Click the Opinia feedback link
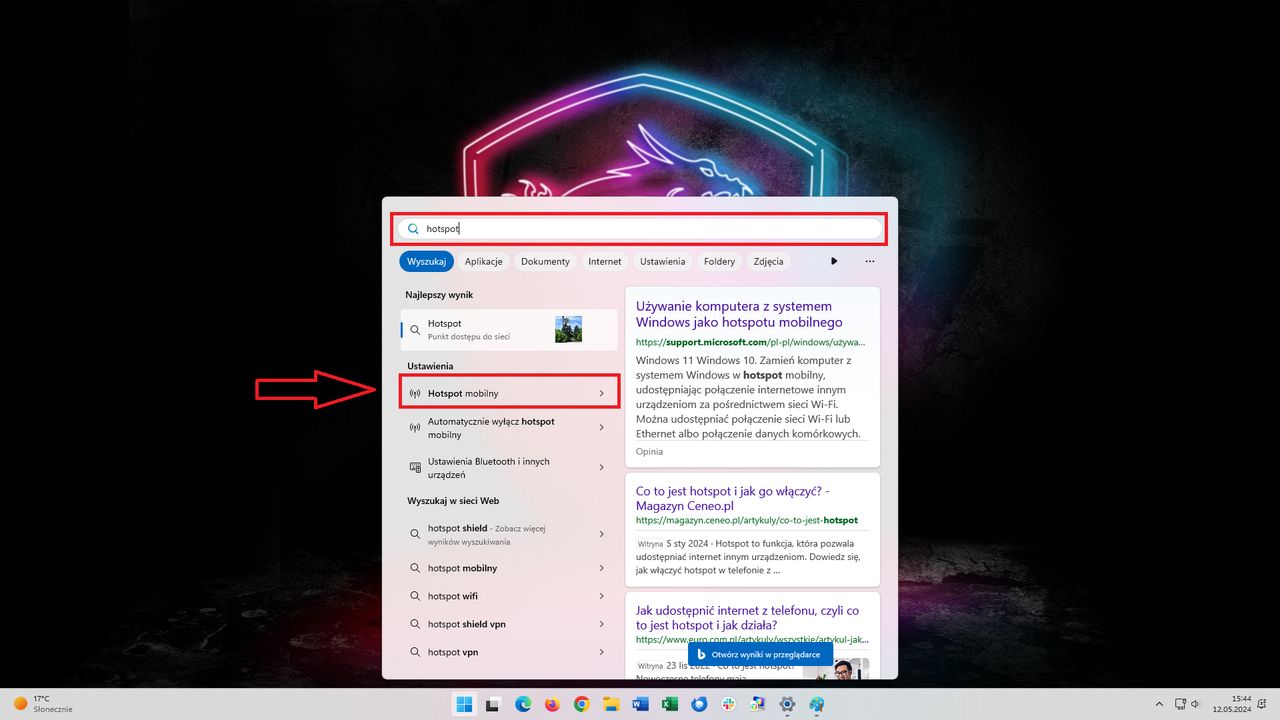This screenshot has height=720, width=1280. pyautogui.click(x=649, y=452)
